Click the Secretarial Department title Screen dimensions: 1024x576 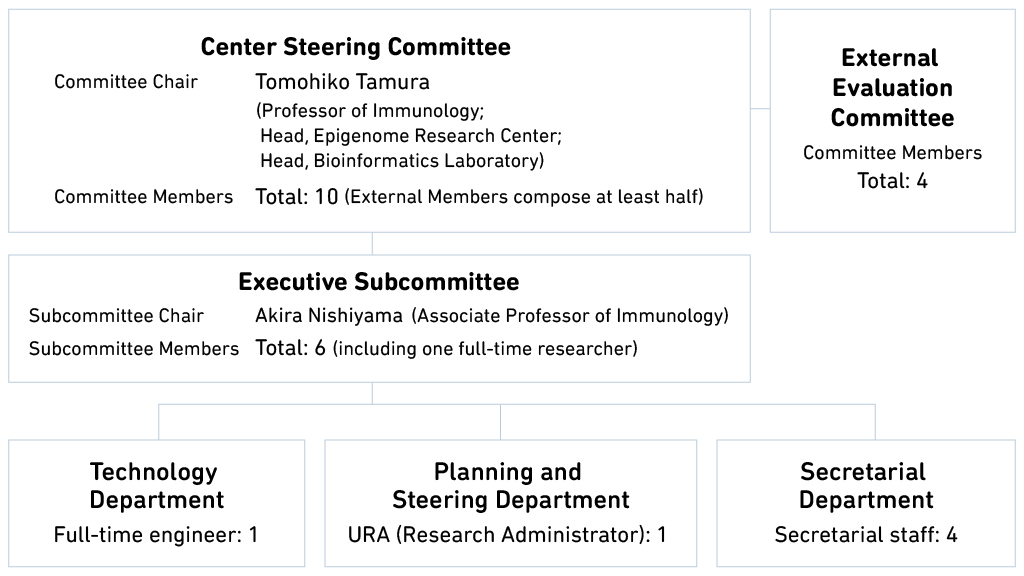click(x=866, y=486)
